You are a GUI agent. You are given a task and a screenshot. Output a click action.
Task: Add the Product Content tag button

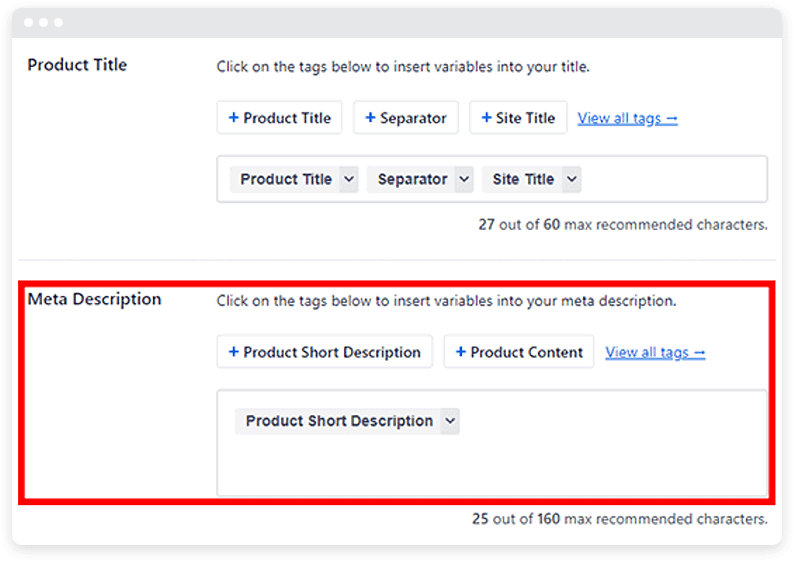coord(519,352)
